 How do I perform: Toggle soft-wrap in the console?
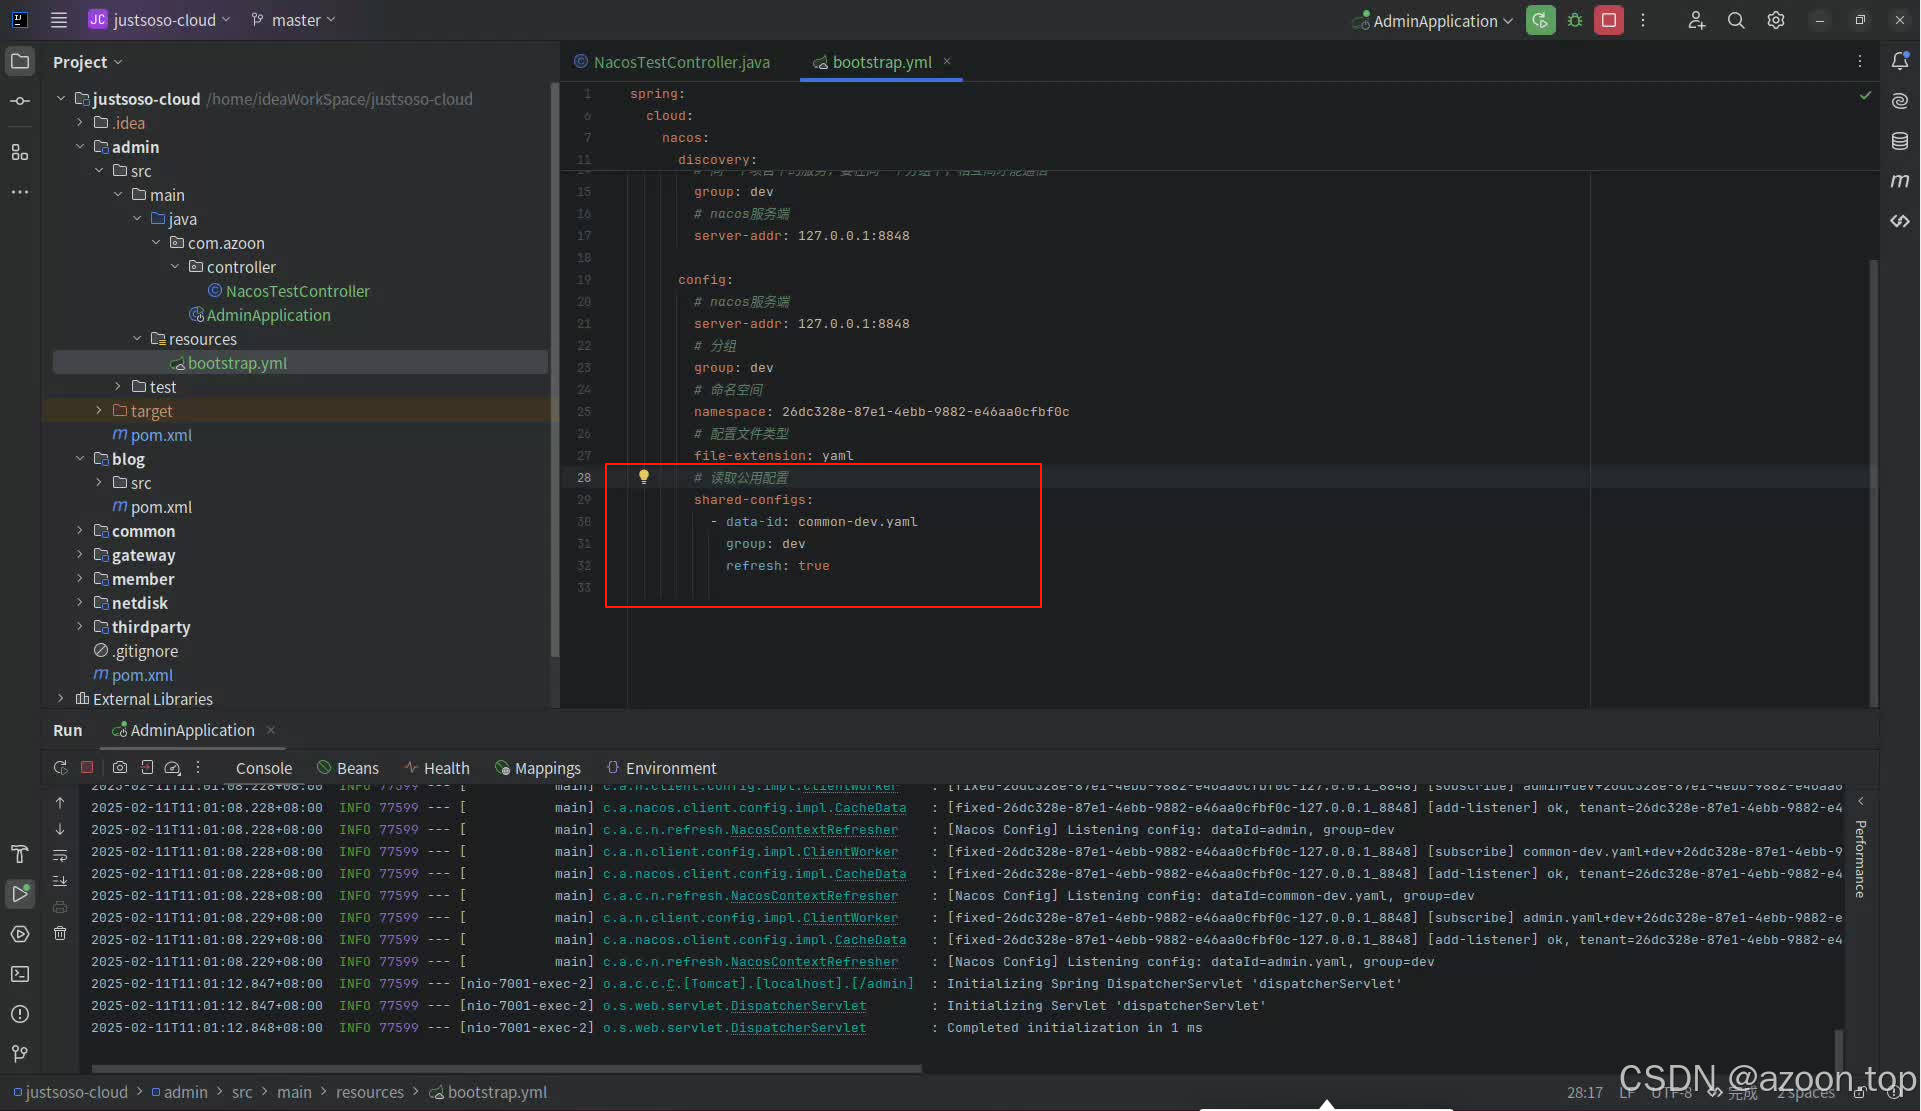[x=60, y=856]
